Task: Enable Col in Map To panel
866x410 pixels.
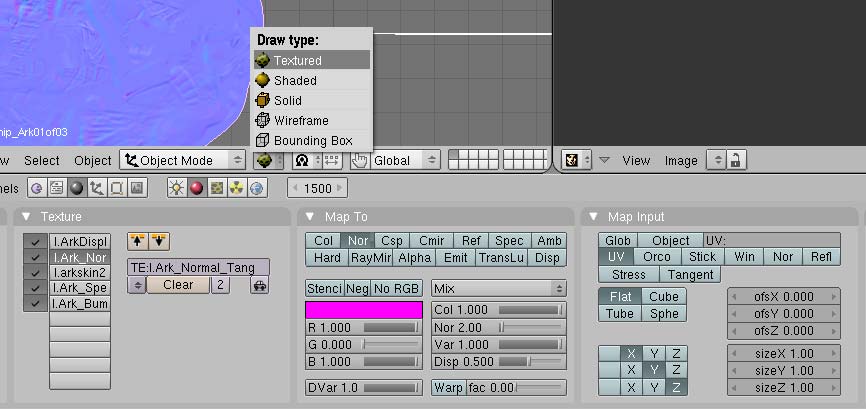Action: [x=323, y=241]
